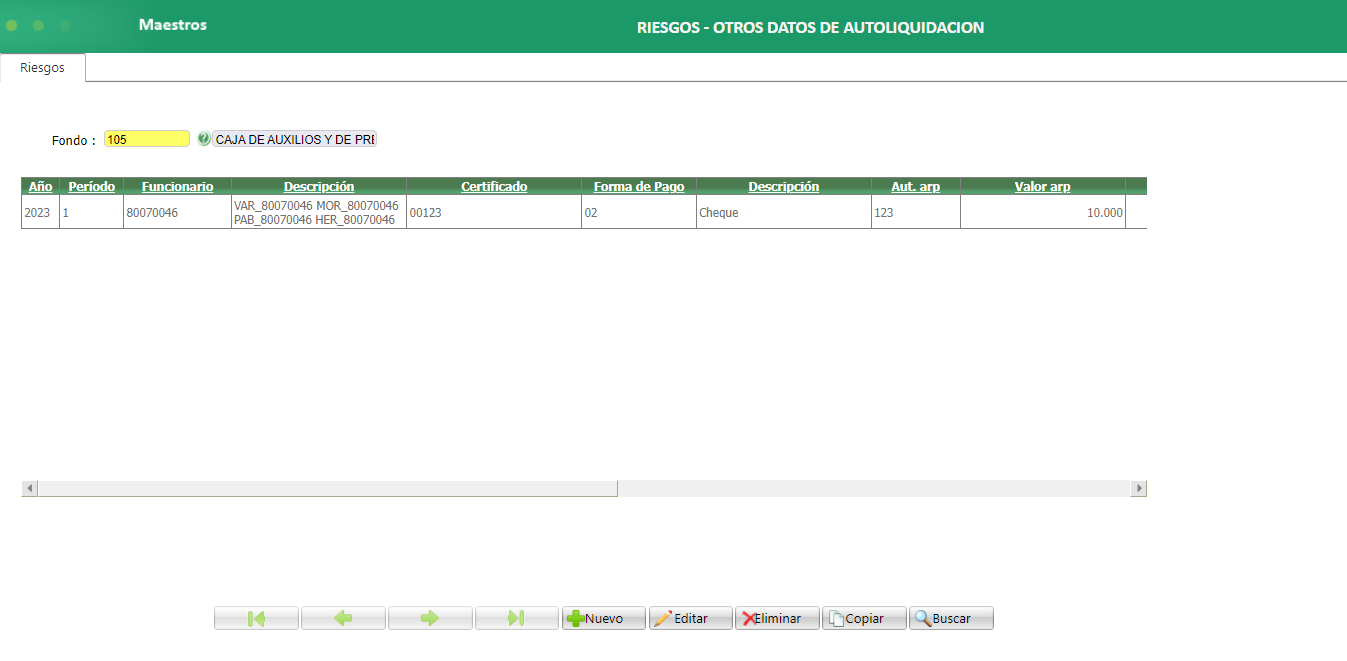This screenshot has height=661, width=1347.
Task: Click the green plus icon on Nuevo
Action: [578, 618]
